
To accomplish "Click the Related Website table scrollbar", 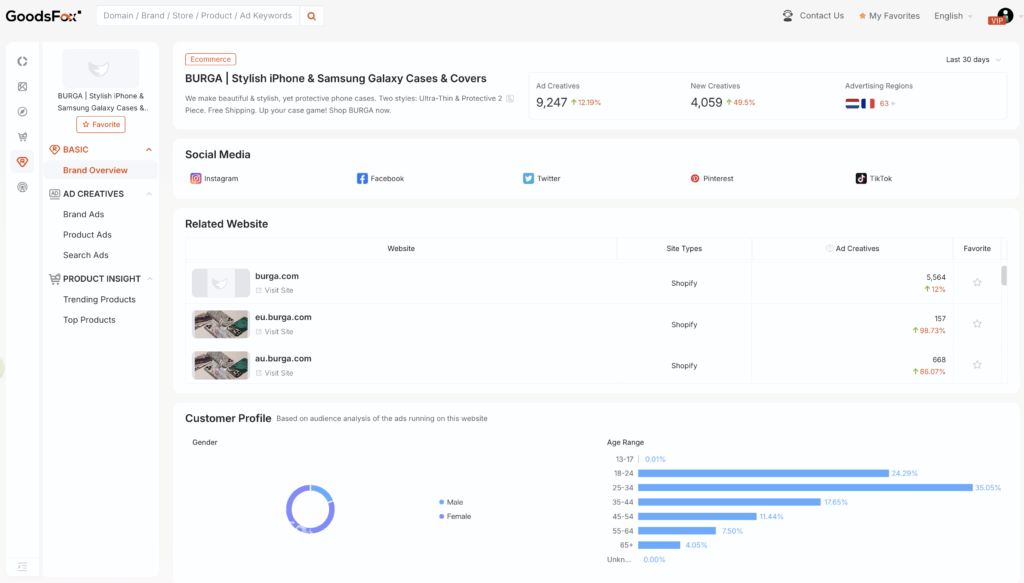I will [x=1004, y=276].
